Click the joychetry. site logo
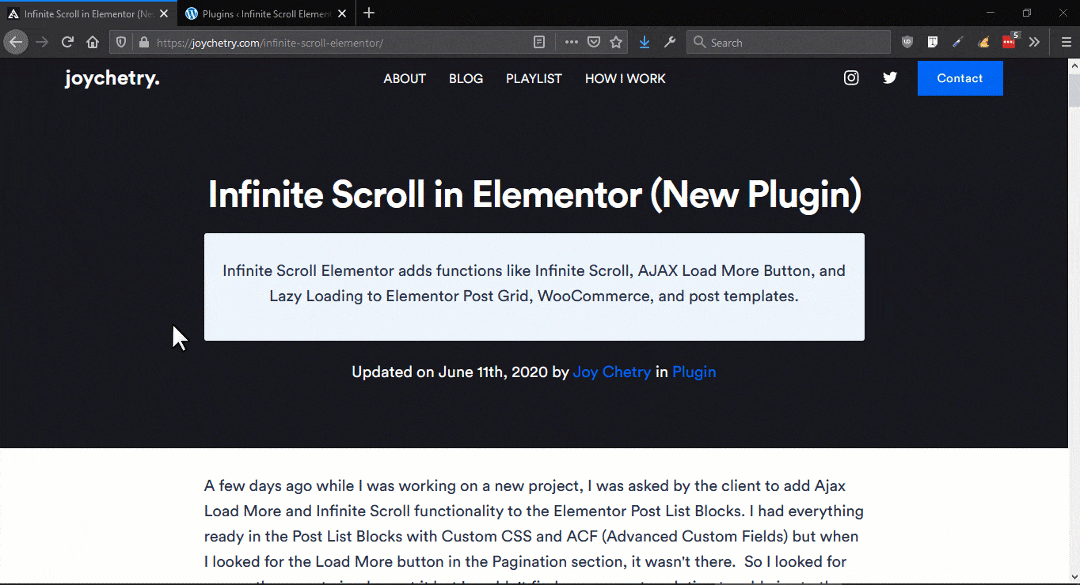Image resolution: width=1080 pixels, height=585 pixels. (x=112, y=79)
